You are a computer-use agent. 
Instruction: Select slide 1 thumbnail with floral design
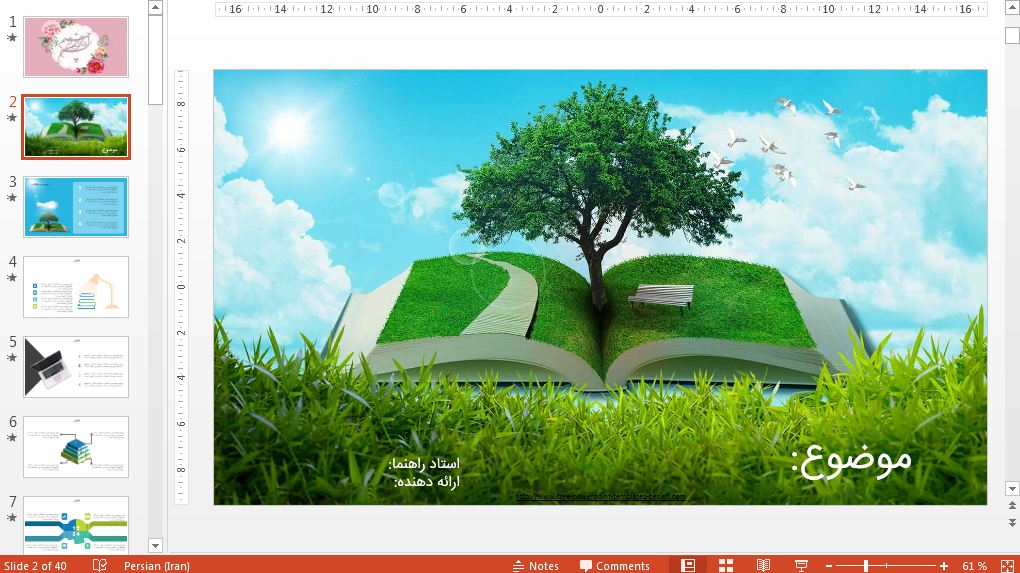76,47
